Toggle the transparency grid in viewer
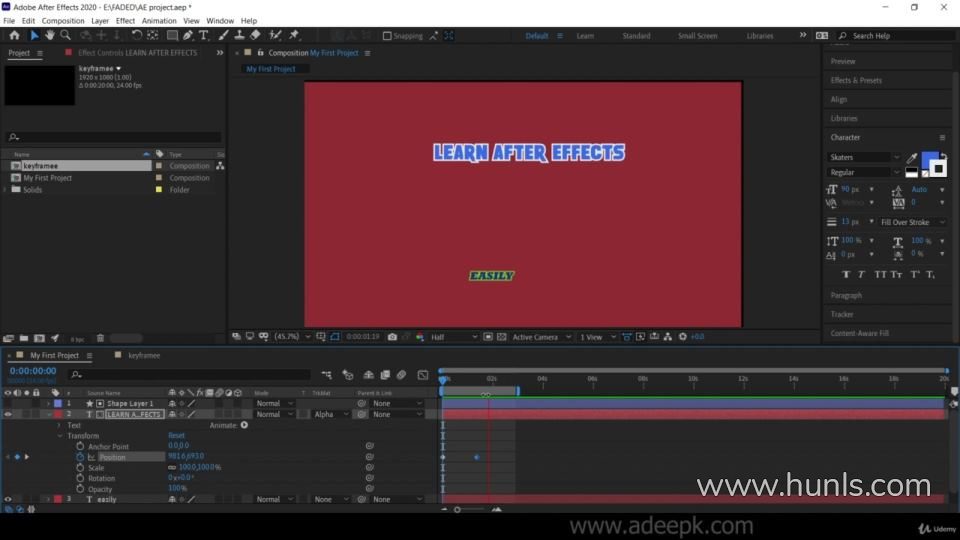The height and width of the screenshot is (540, 960). [x=501, y=337]
